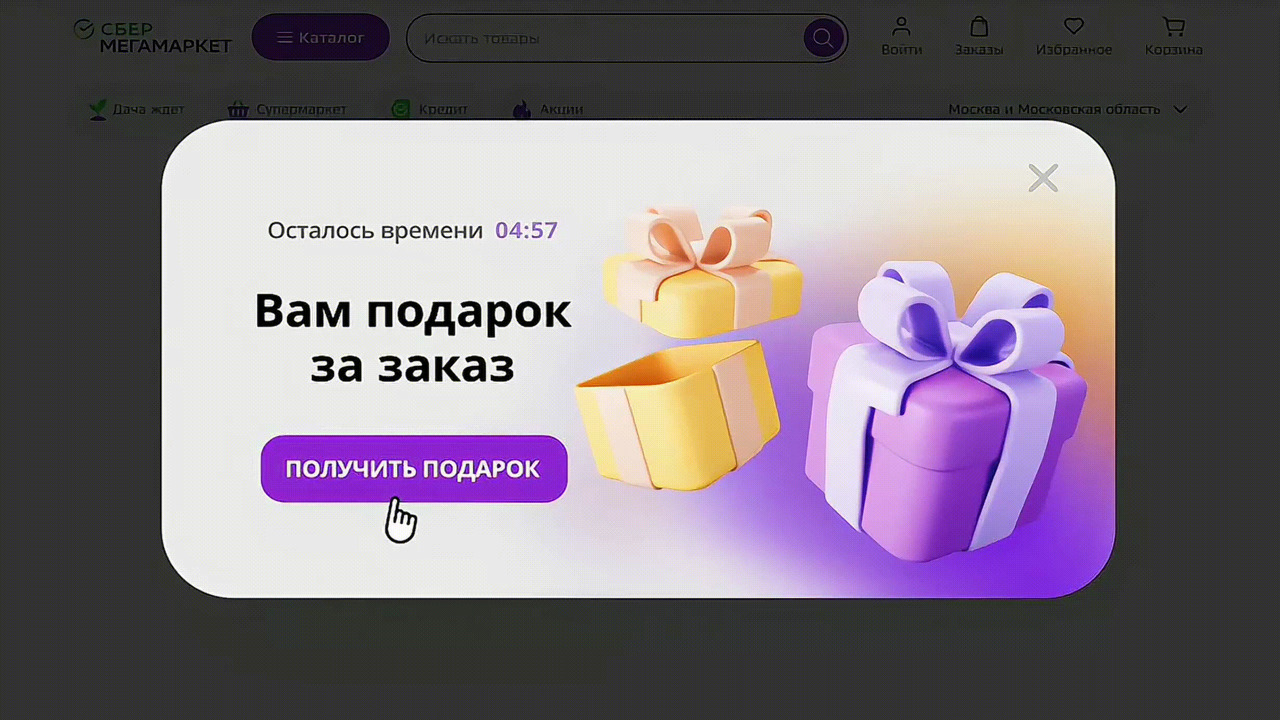Expand the Москва и Московская область dropdown
Image resolution: width=1280 pixels, height=720 pixels.
click(1067, 109)
